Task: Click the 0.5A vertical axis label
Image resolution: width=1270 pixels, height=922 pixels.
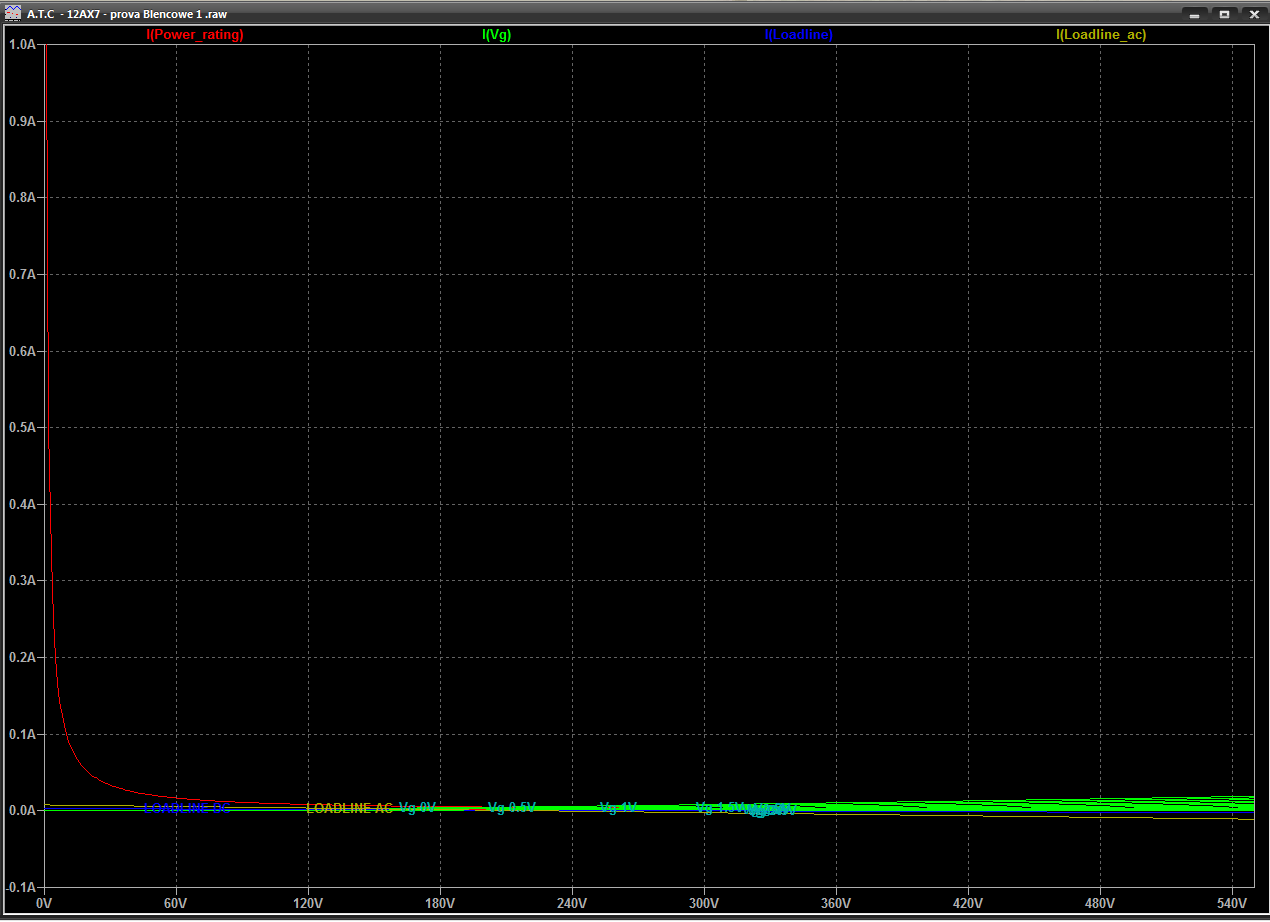Action: 21,428
